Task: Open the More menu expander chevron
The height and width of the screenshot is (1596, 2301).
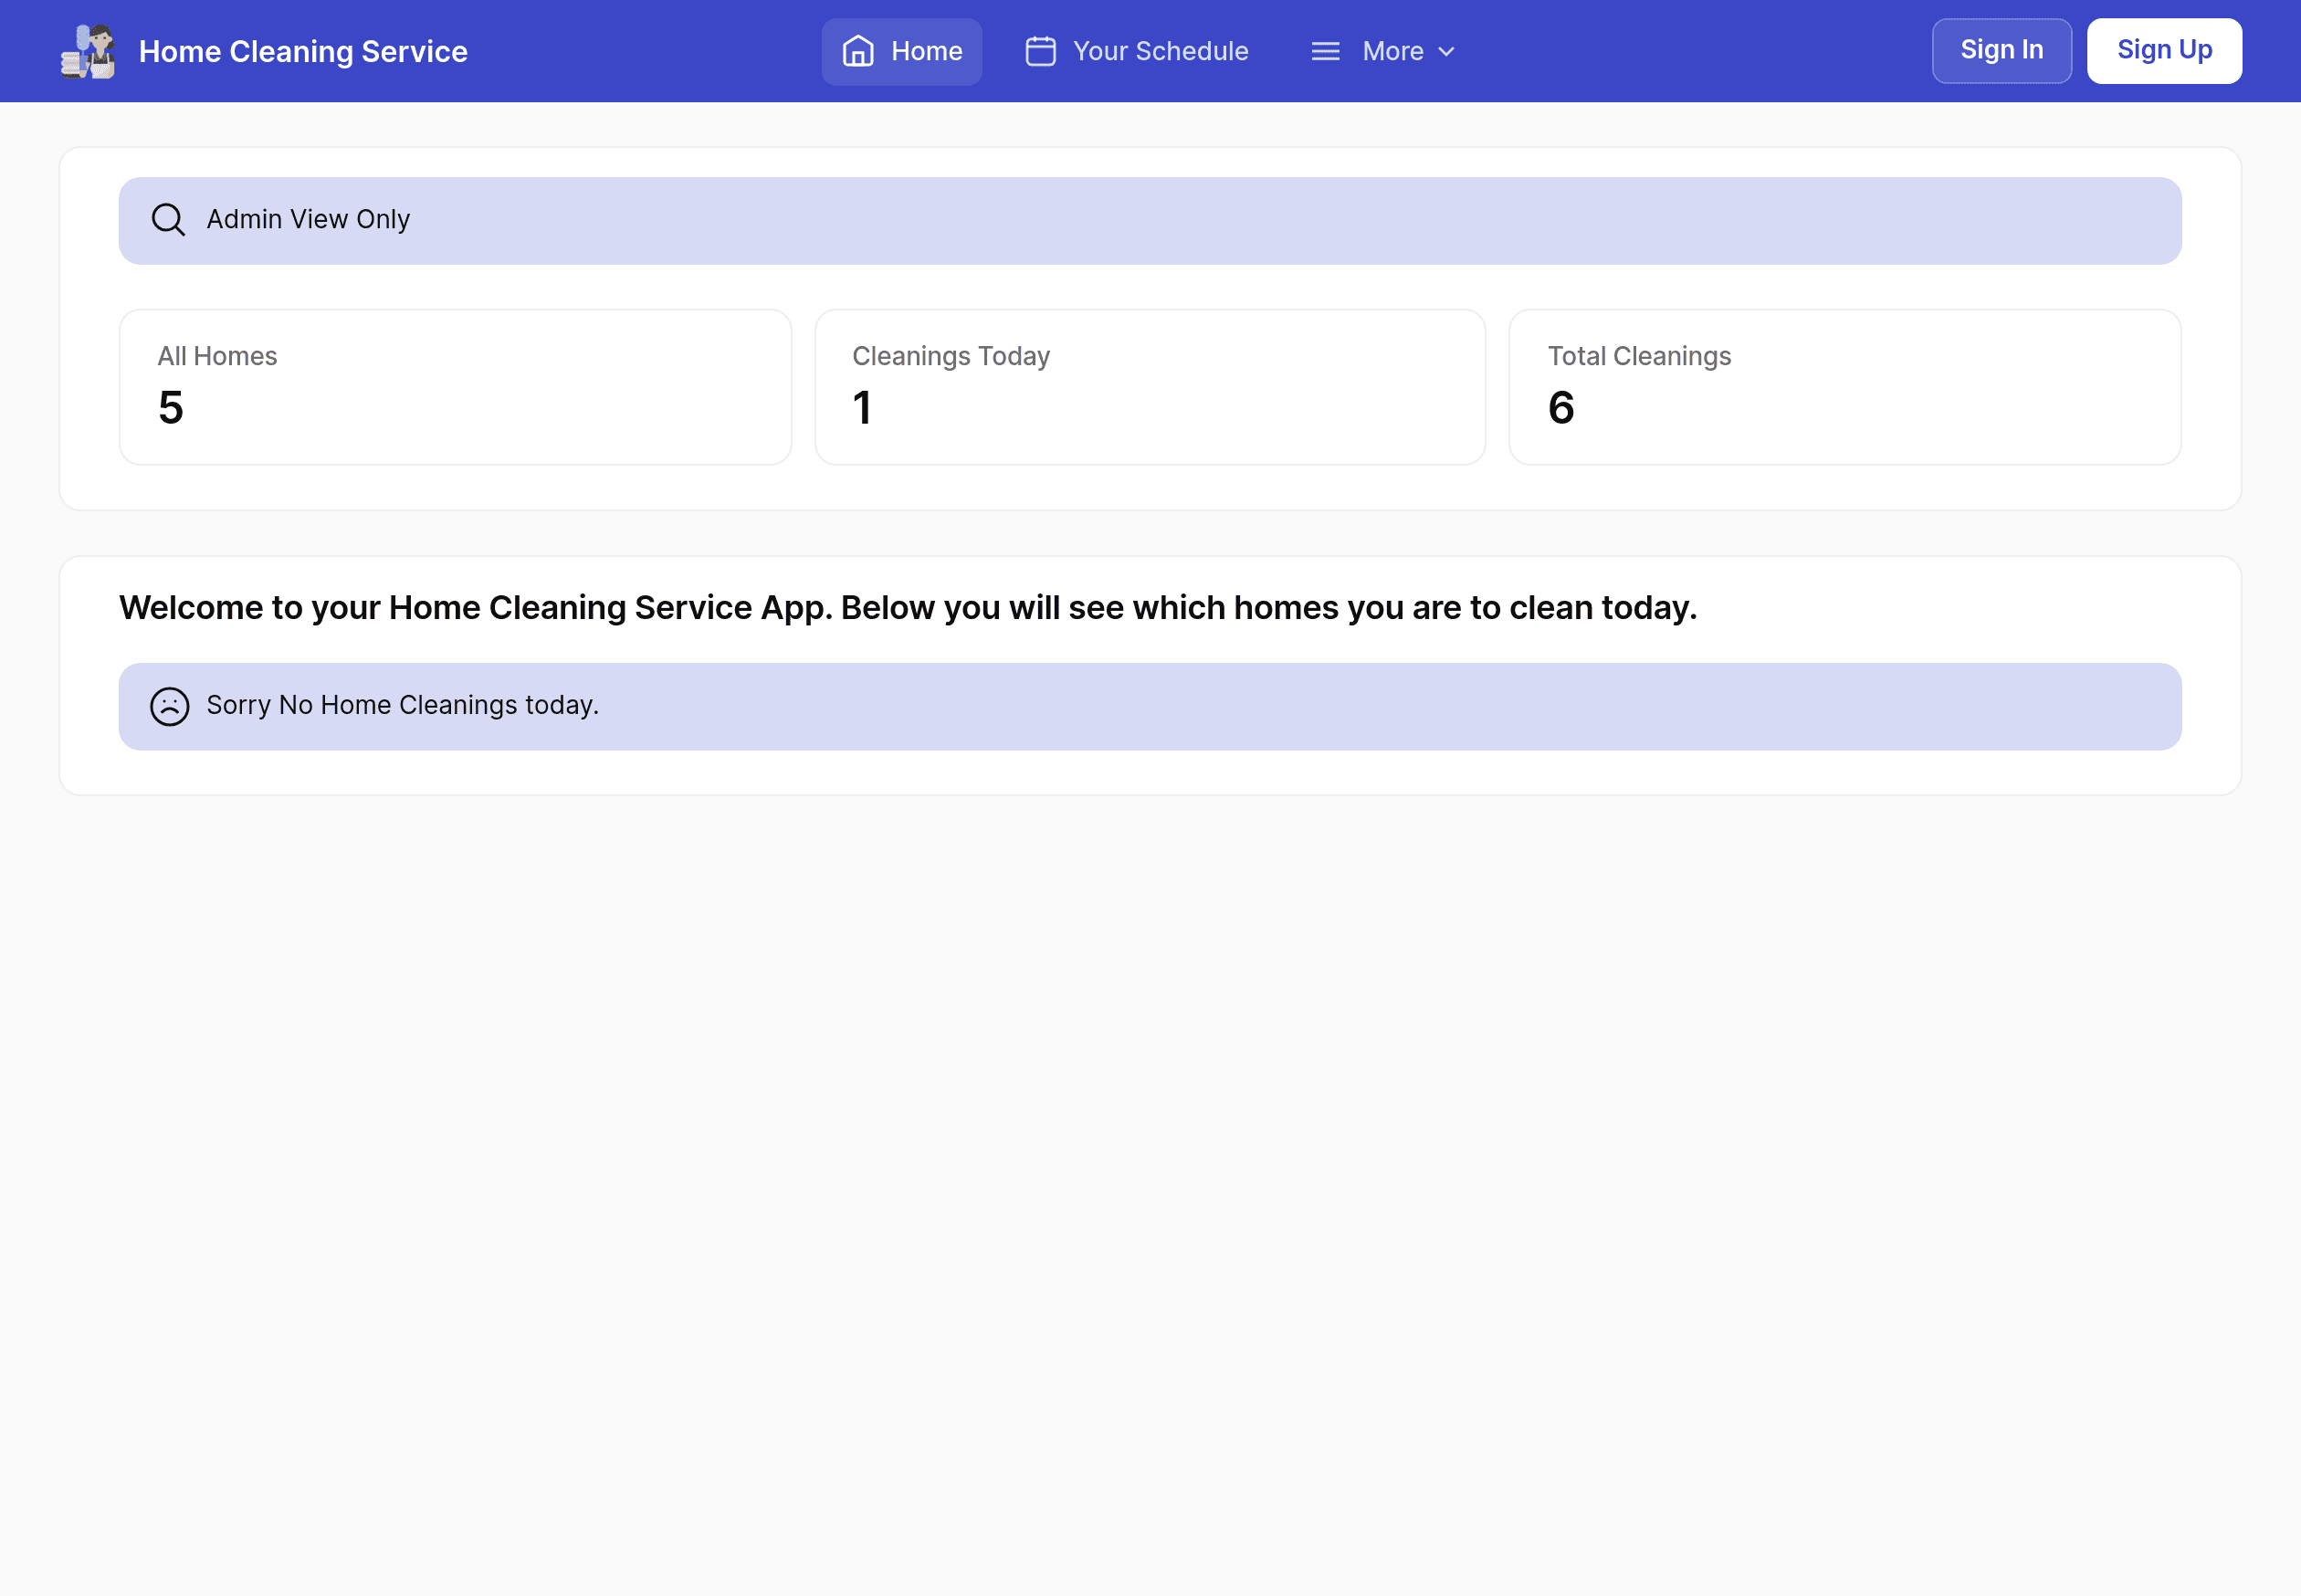Action: (1448, 51)
